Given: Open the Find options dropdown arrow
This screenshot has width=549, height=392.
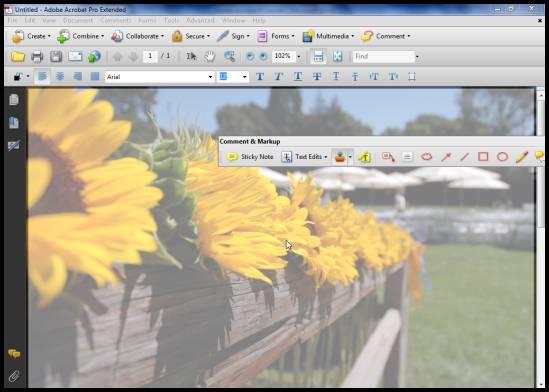Looking at the screenshot, I should (417, 56).
